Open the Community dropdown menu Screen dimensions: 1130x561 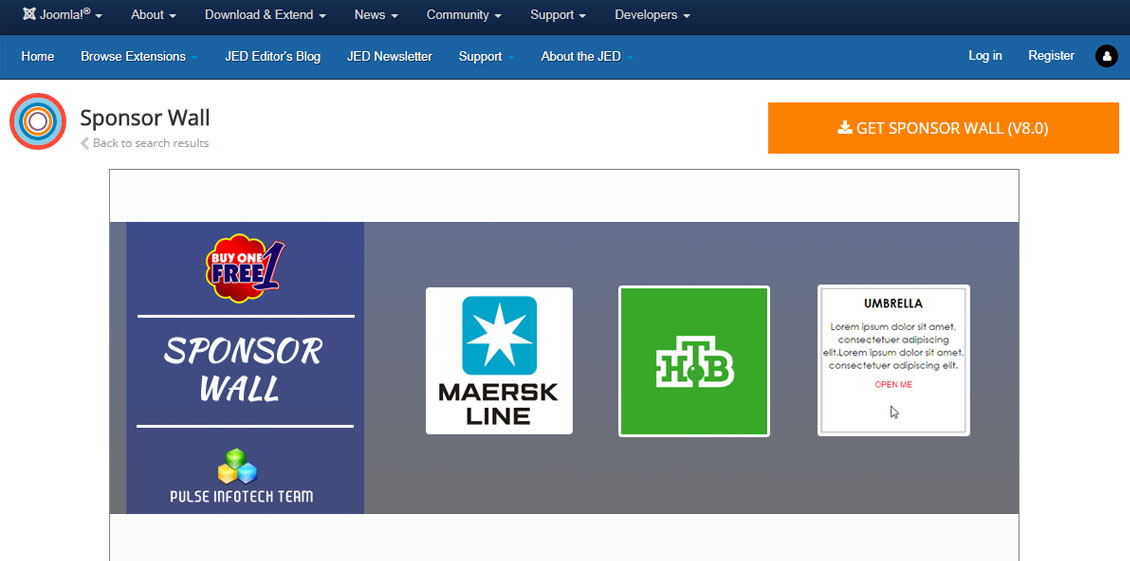click(464, 15)
